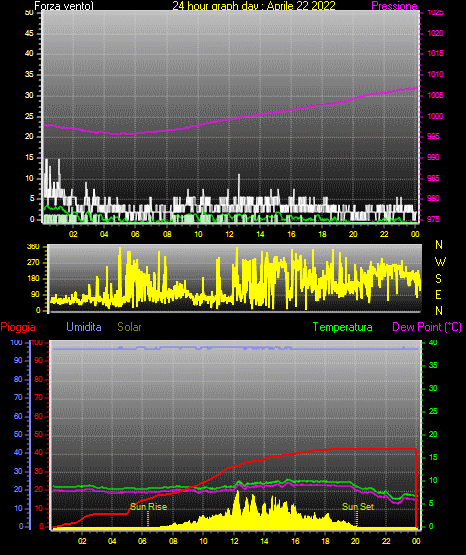Click the green 'Temperatura' legend label
Screen dimensions: 466x555
click(x=343, y=327)
